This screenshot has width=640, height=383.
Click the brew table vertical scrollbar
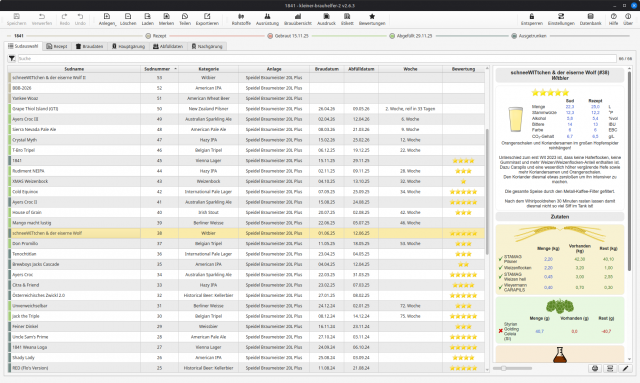[x=487, y=191]
